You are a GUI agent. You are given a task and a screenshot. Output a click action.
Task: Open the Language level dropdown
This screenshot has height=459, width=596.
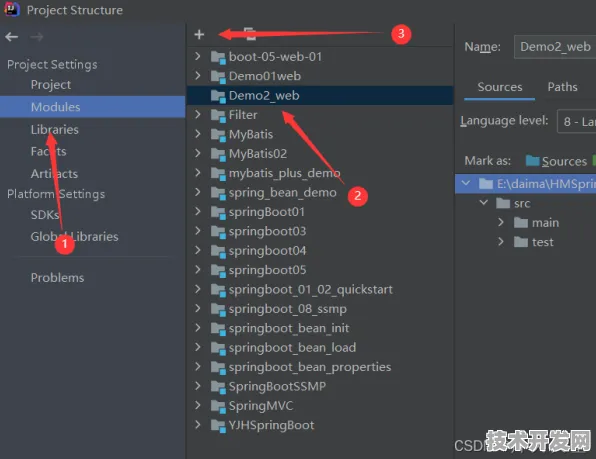(x=576, y=121)
